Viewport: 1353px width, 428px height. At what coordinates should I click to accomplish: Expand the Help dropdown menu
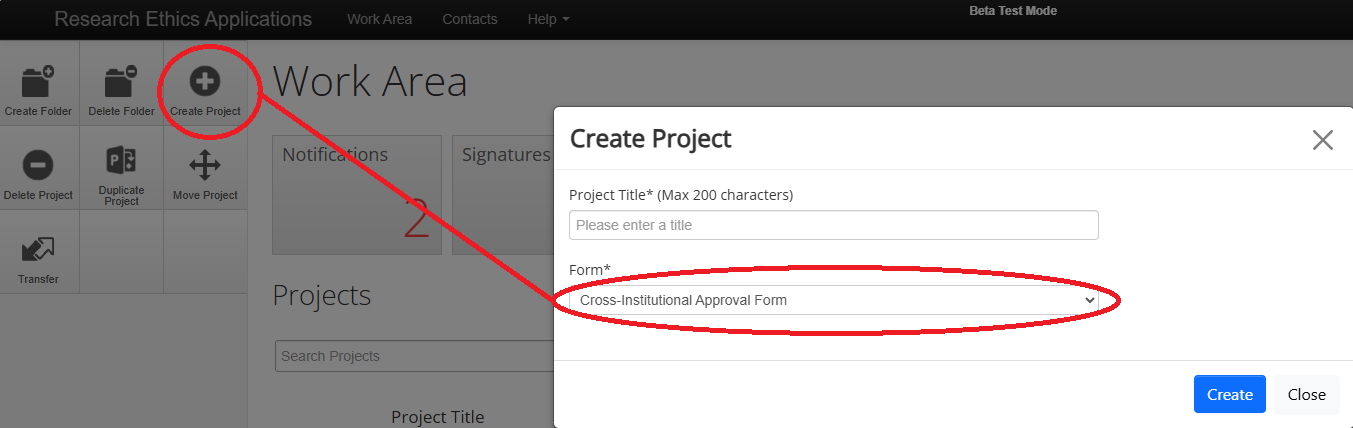548,19
